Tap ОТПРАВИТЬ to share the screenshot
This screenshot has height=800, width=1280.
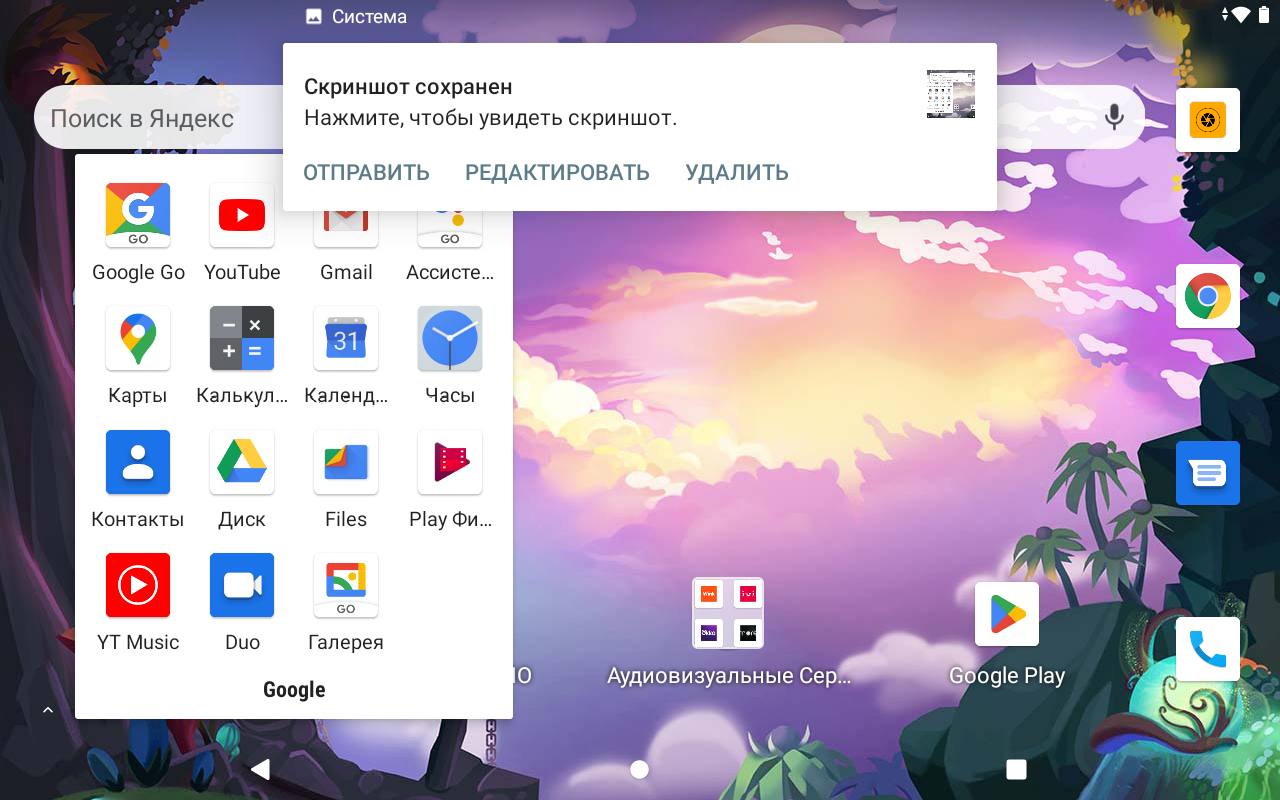tap(366, 173)
